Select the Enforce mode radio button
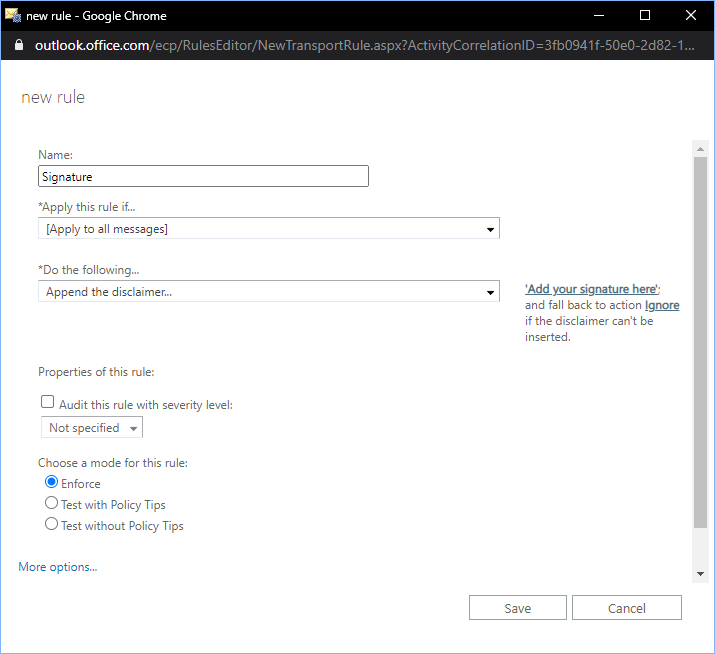This screenshot has height=654, width=715. (x=52, y=482)
